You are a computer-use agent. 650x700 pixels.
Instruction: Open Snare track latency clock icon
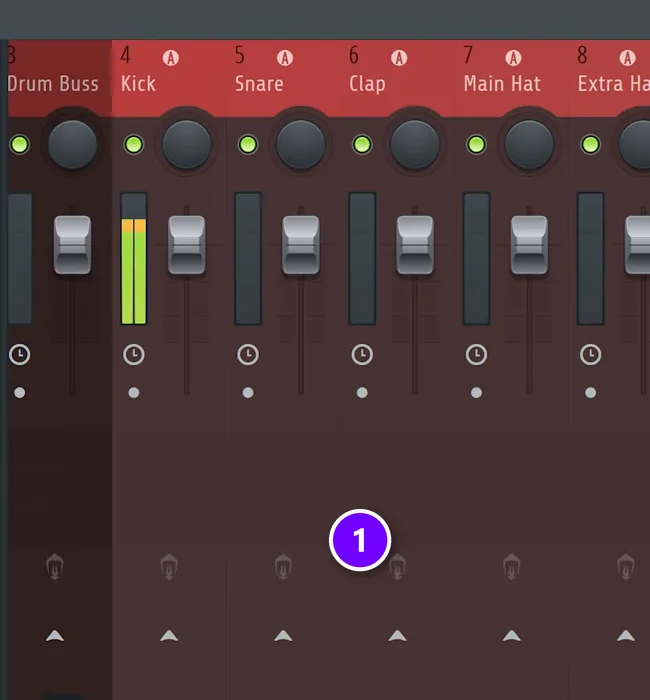248,354
